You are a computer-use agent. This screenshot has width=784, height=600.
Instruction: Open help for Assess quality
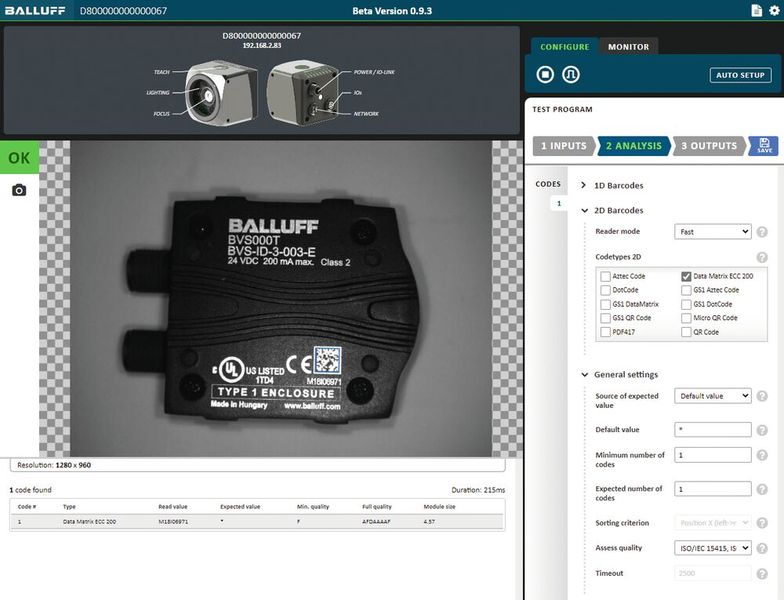point(762,548)
